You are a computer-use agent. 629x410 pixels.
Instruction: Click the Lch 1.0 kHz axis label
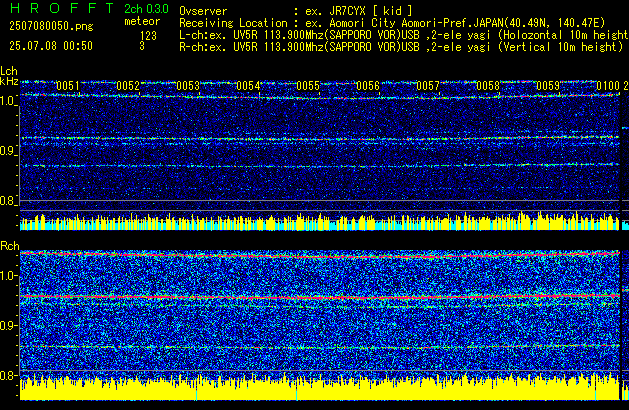coord(7,101)
